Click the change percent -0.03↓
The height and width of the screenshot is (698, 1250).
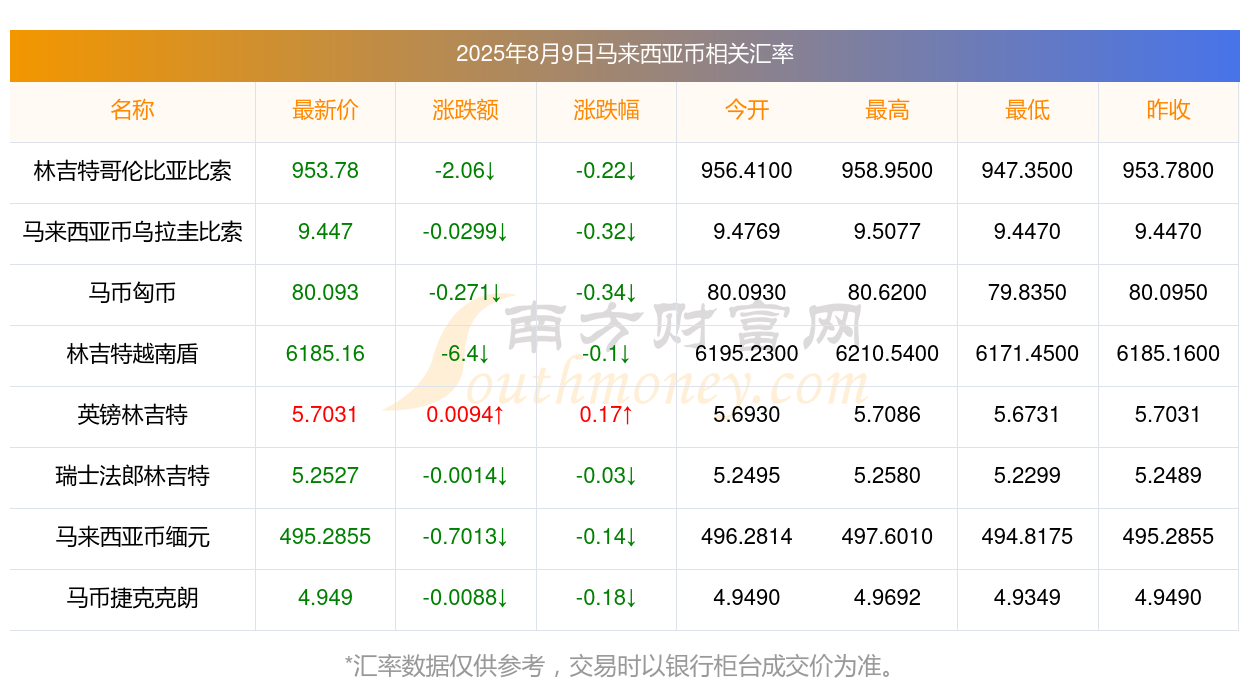606,476
